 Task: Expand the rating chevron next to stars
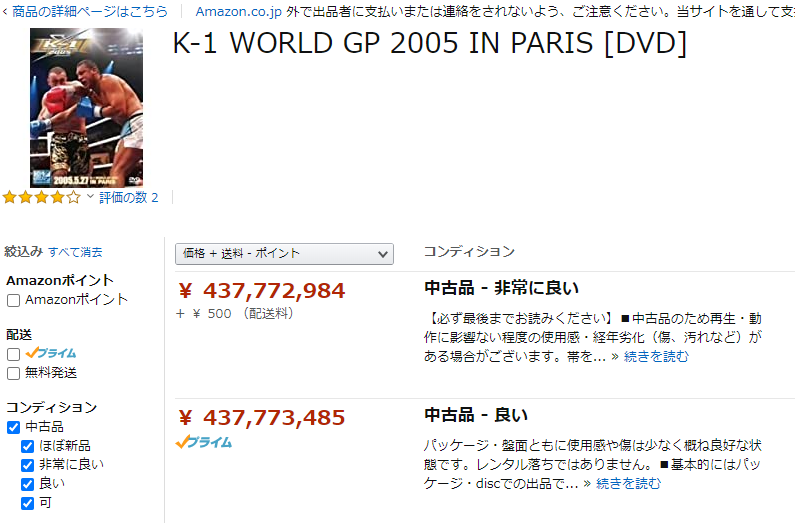pyautogui.click(x=90, y=198)
